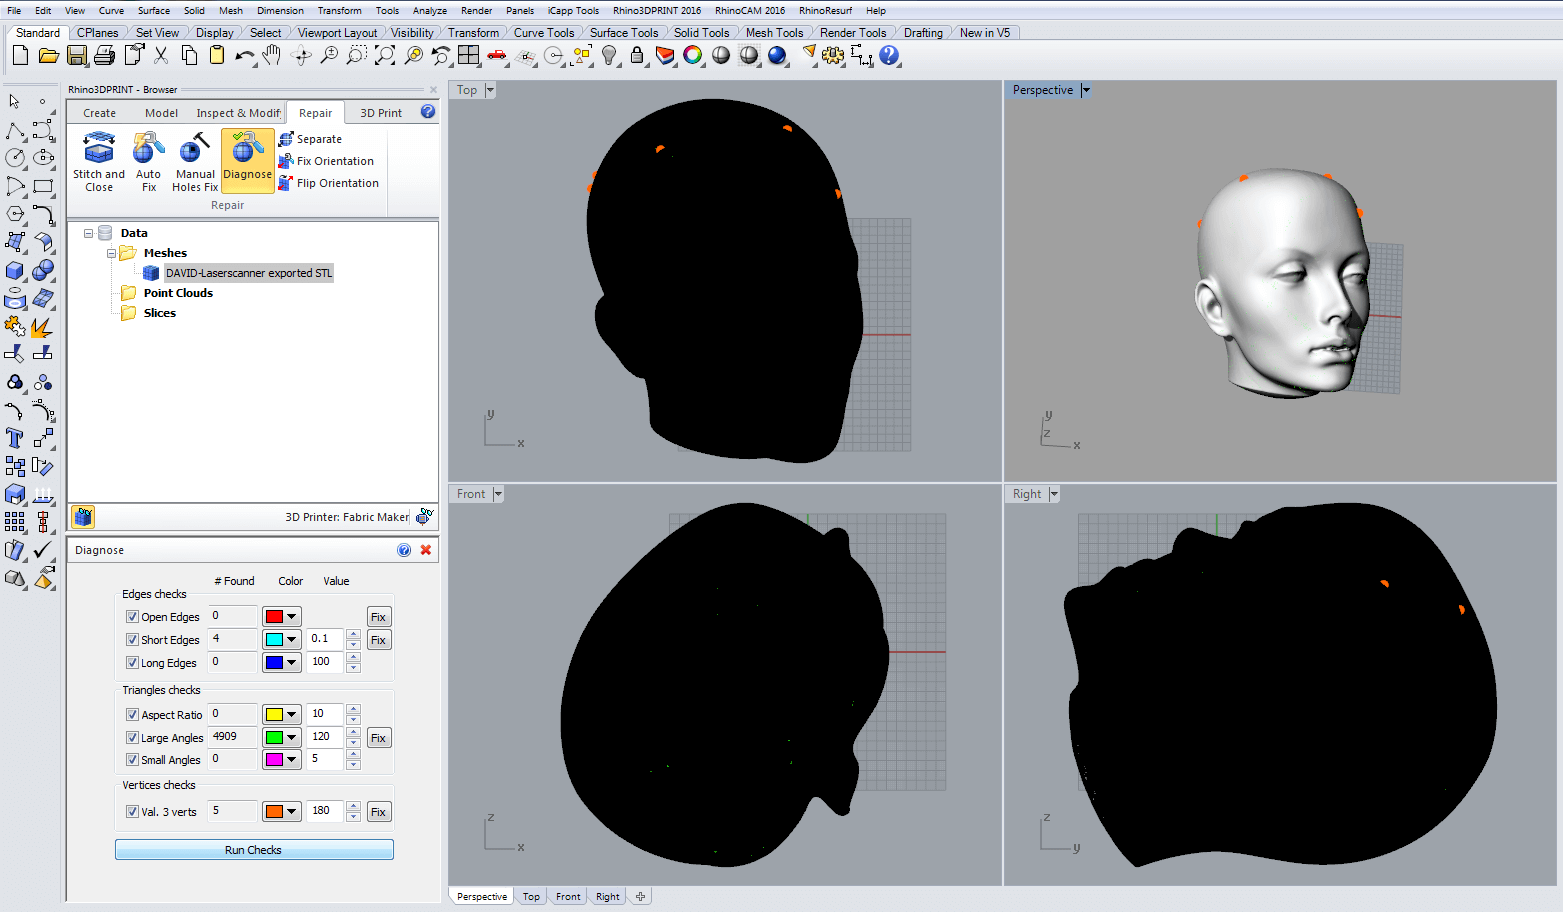The width and height of the screenshot is (1563, 912).
Task: Open the Analyze menu
Action: point(429,11)
